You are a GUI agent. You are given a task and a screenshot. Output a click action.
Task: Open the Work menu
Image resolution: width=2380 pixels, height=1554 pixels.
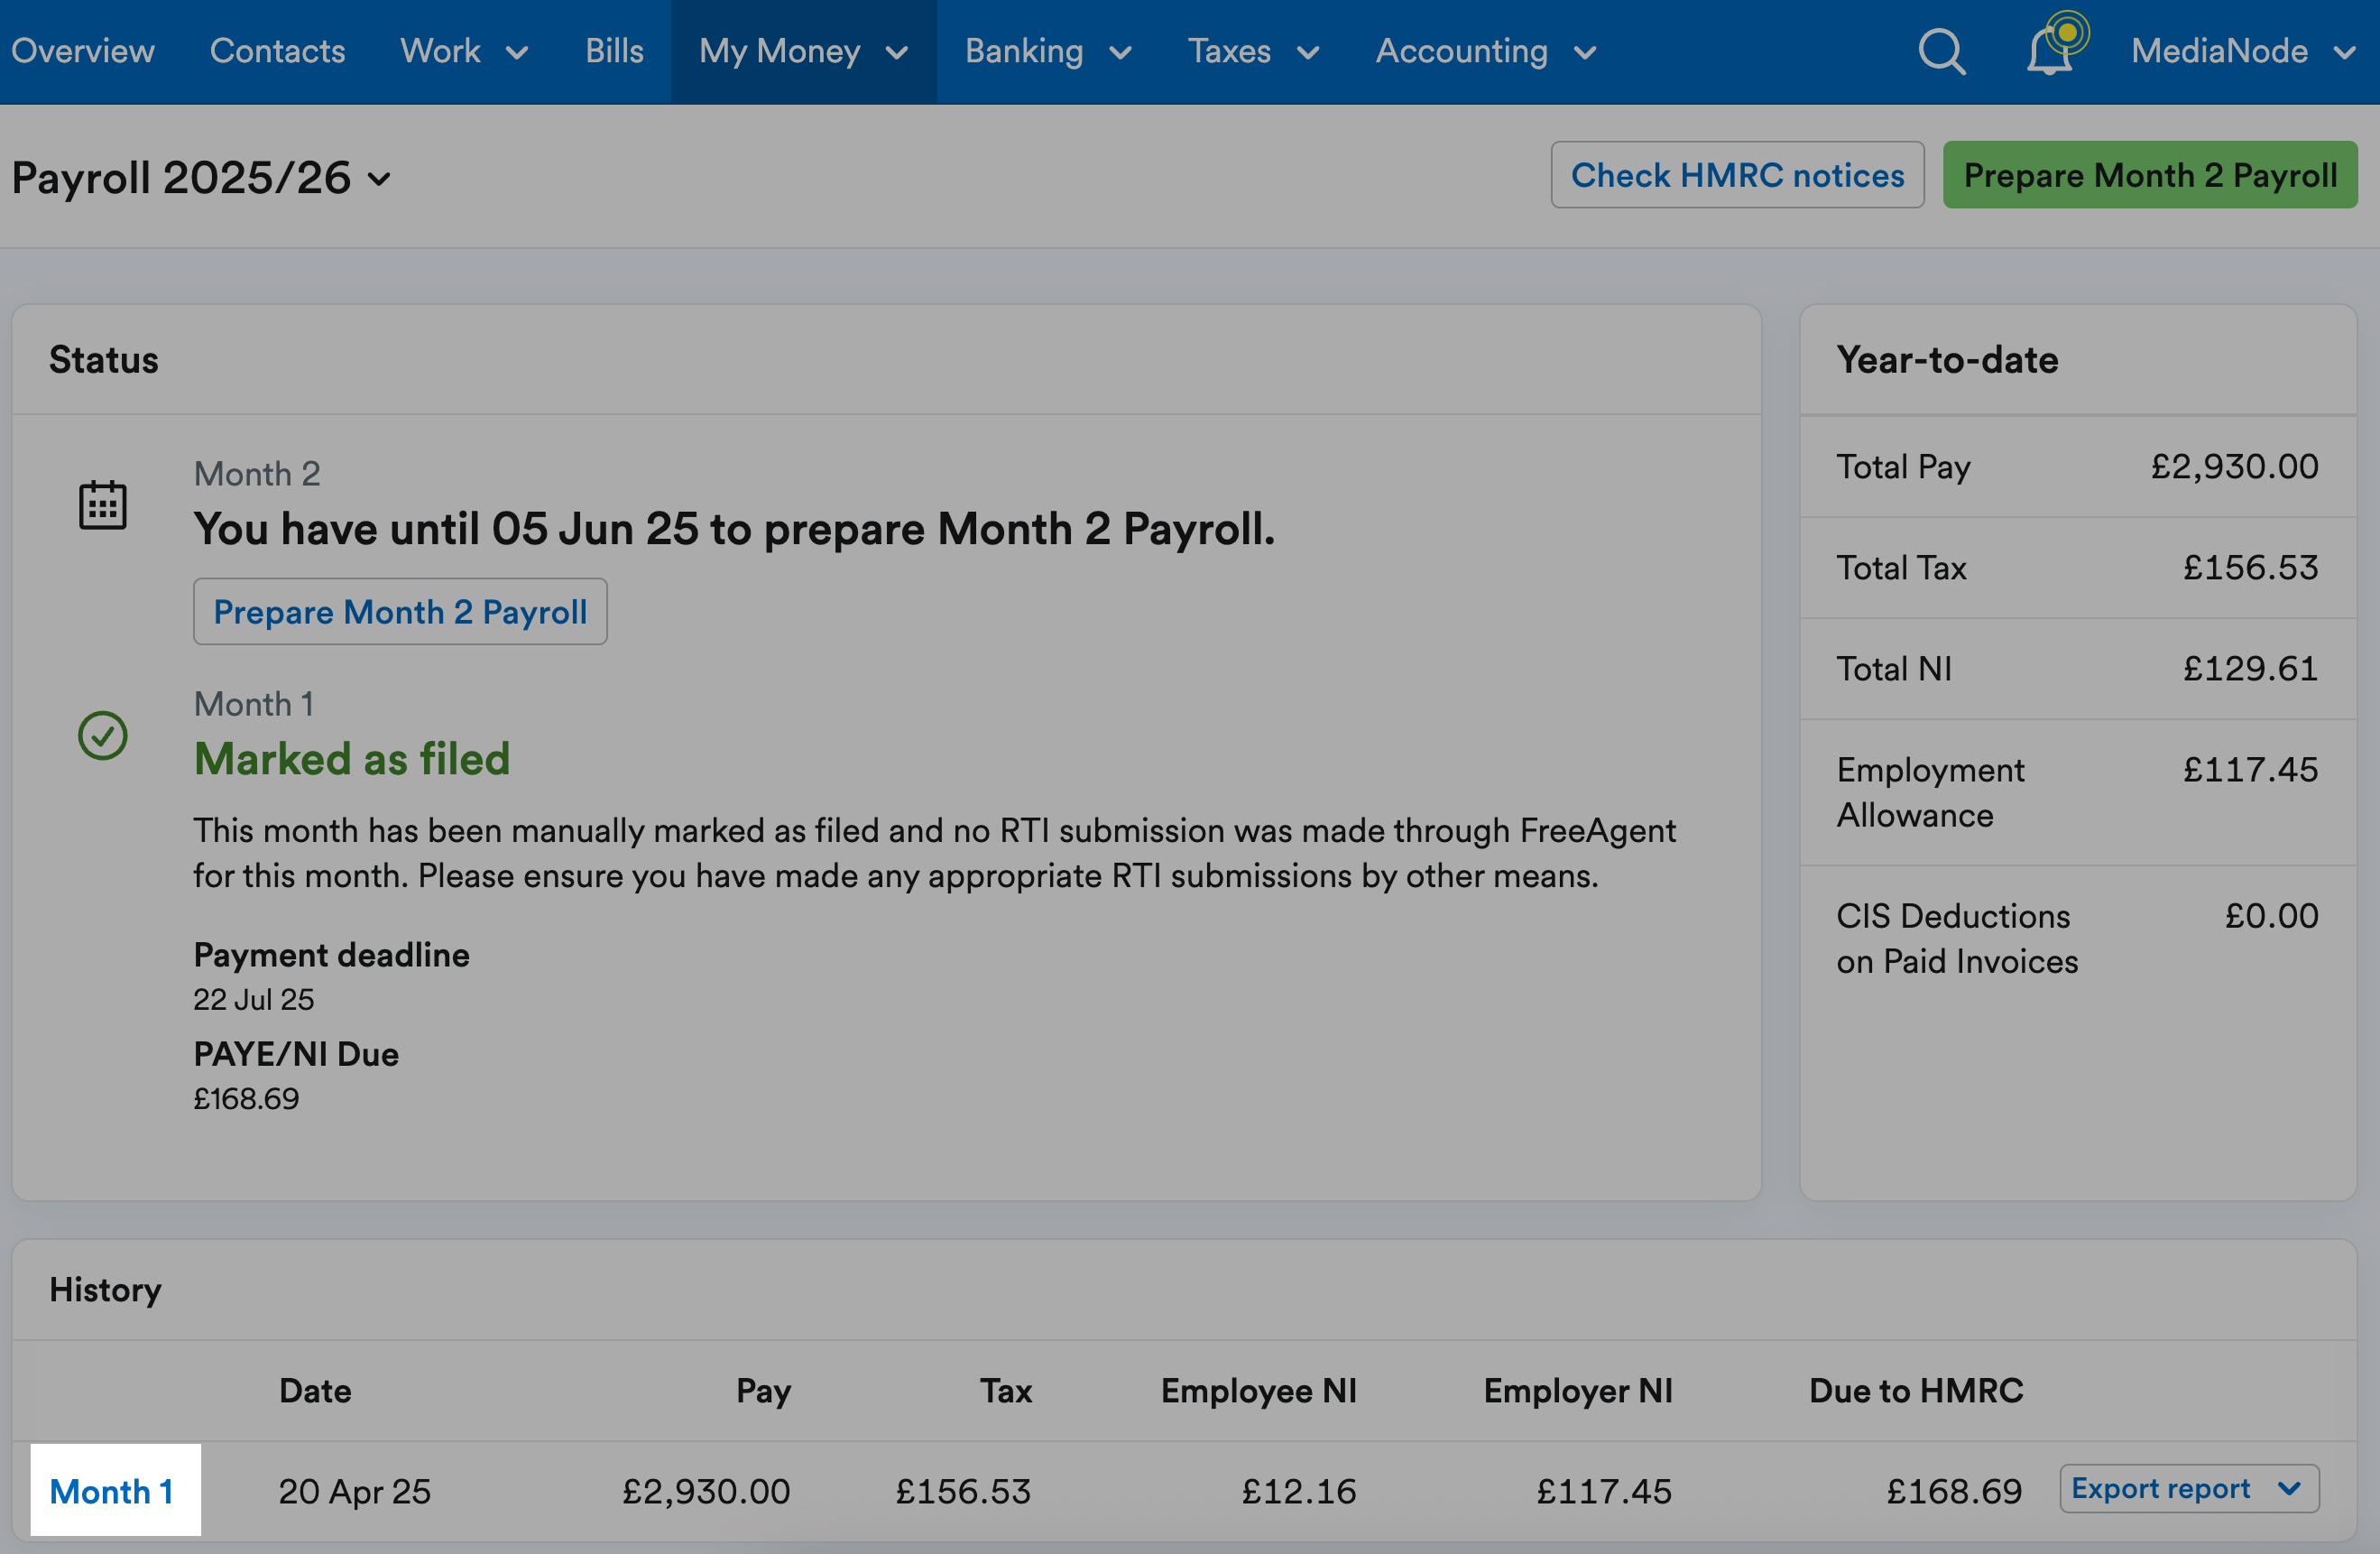pyautogui.click(x=463, y=51)
